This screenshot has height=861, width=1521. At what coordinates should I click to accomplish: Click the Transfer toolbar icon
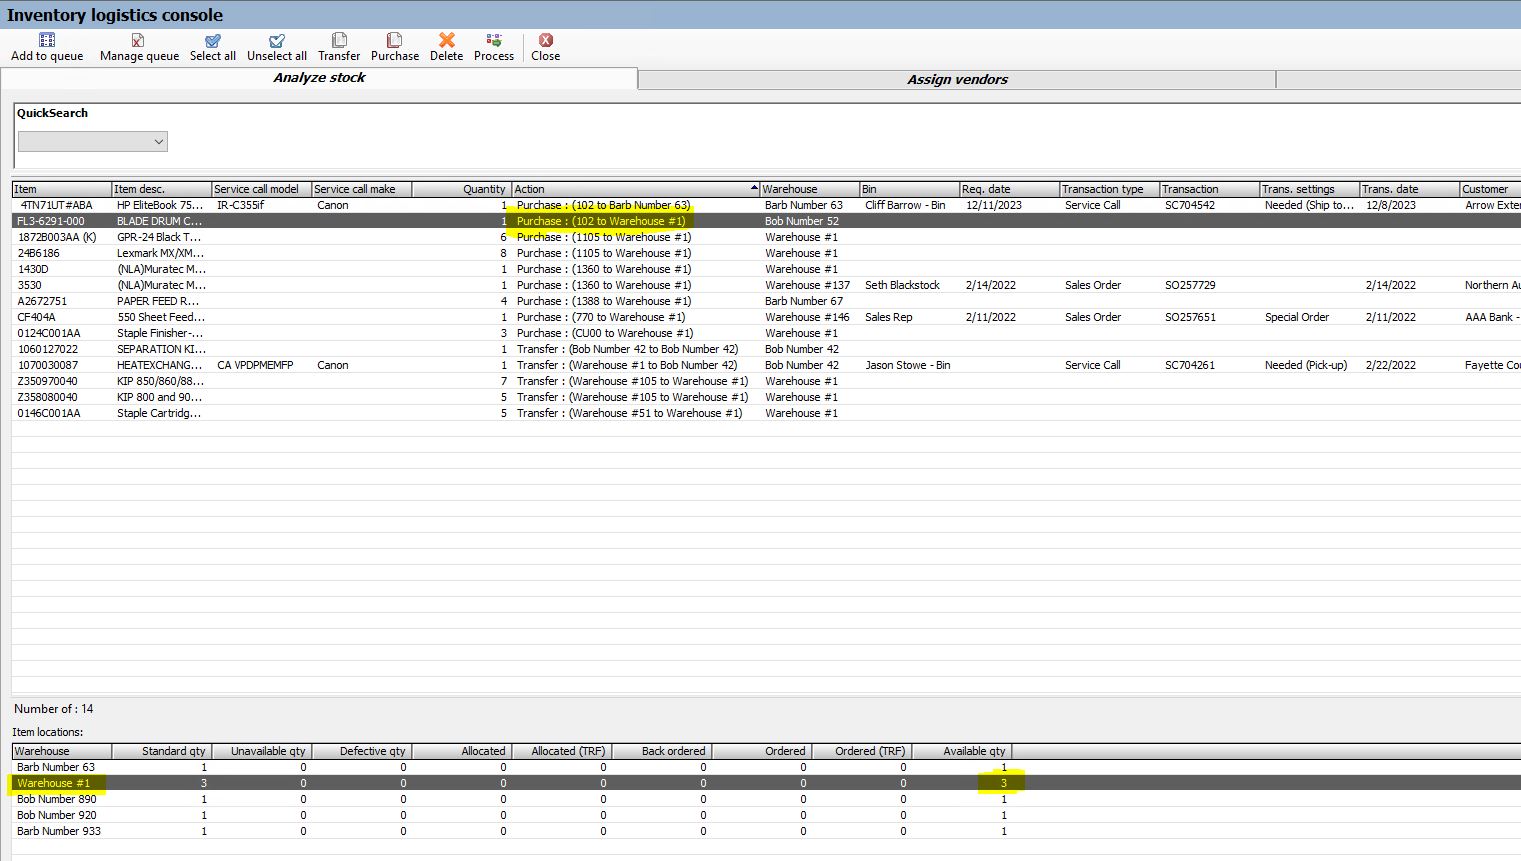[339, 40]
